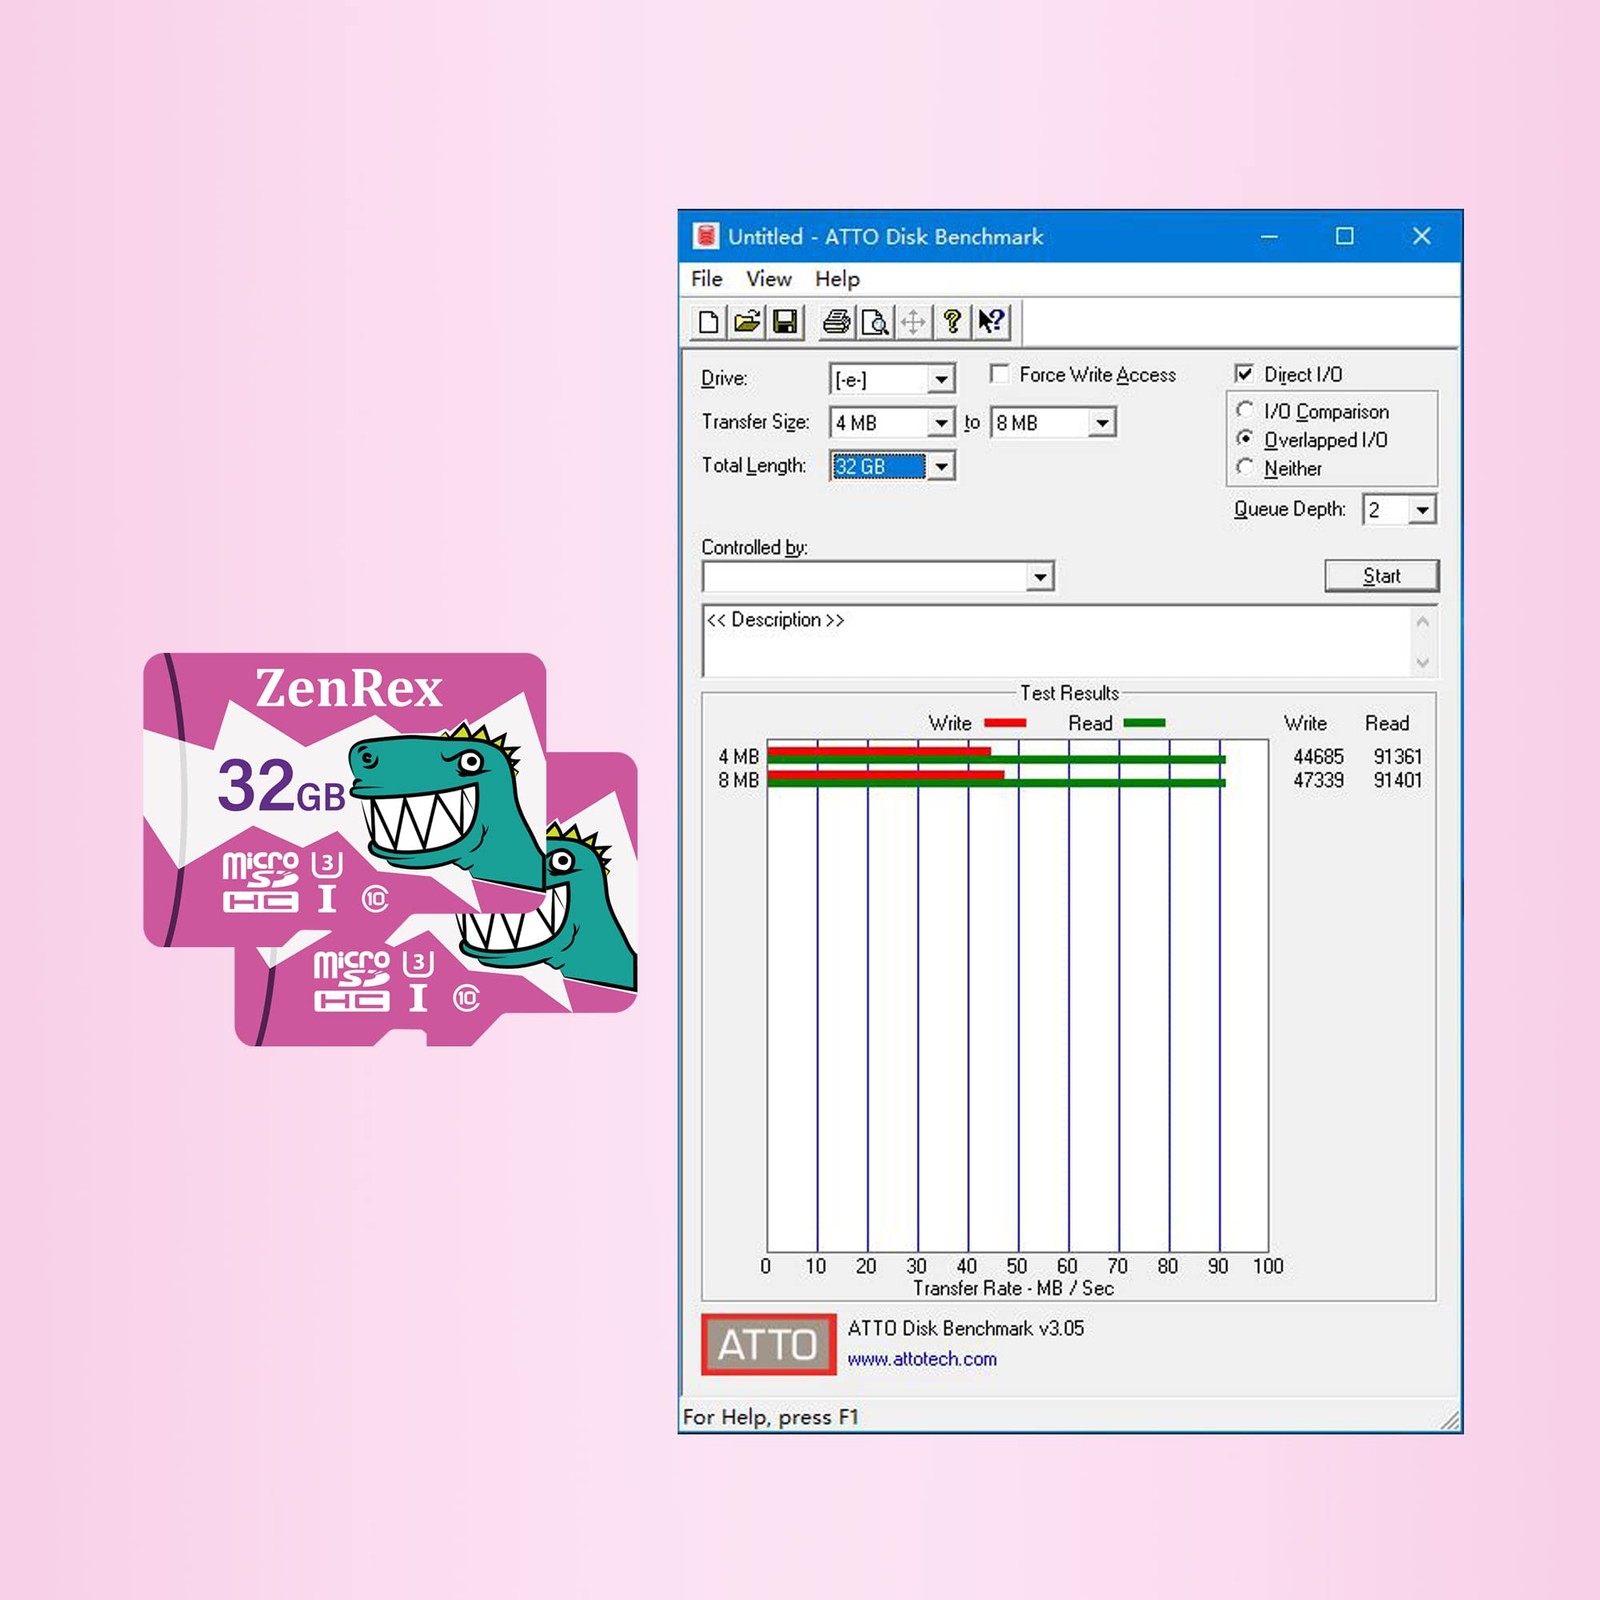Open a saved benchmark file icon

pyautogui.click(x=747, y=322)
